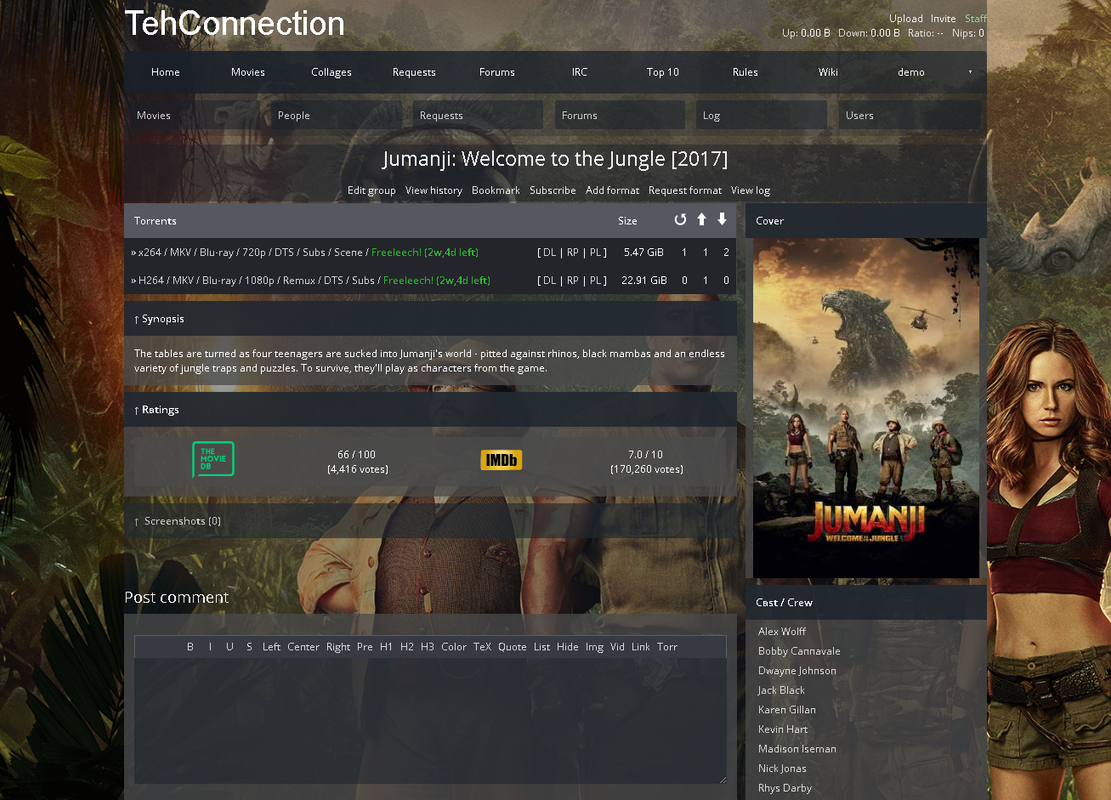The height and width of the screenshot is (800, 1111).
Task: Open the Forums main menu item
Action: tap(497, 72)
